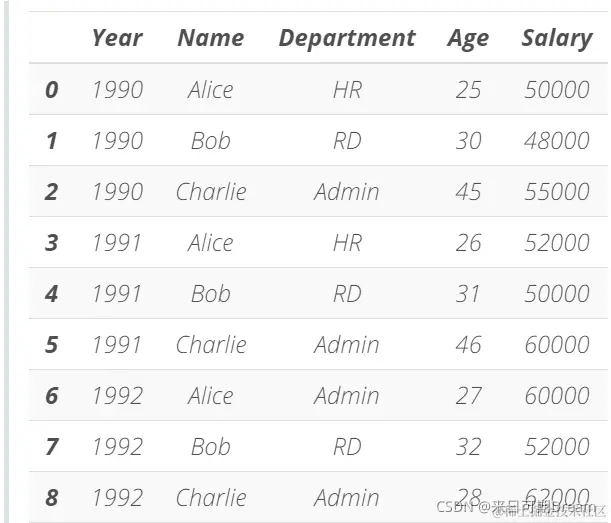
Task: Click salary value 48000
Action: click(557, 141)
